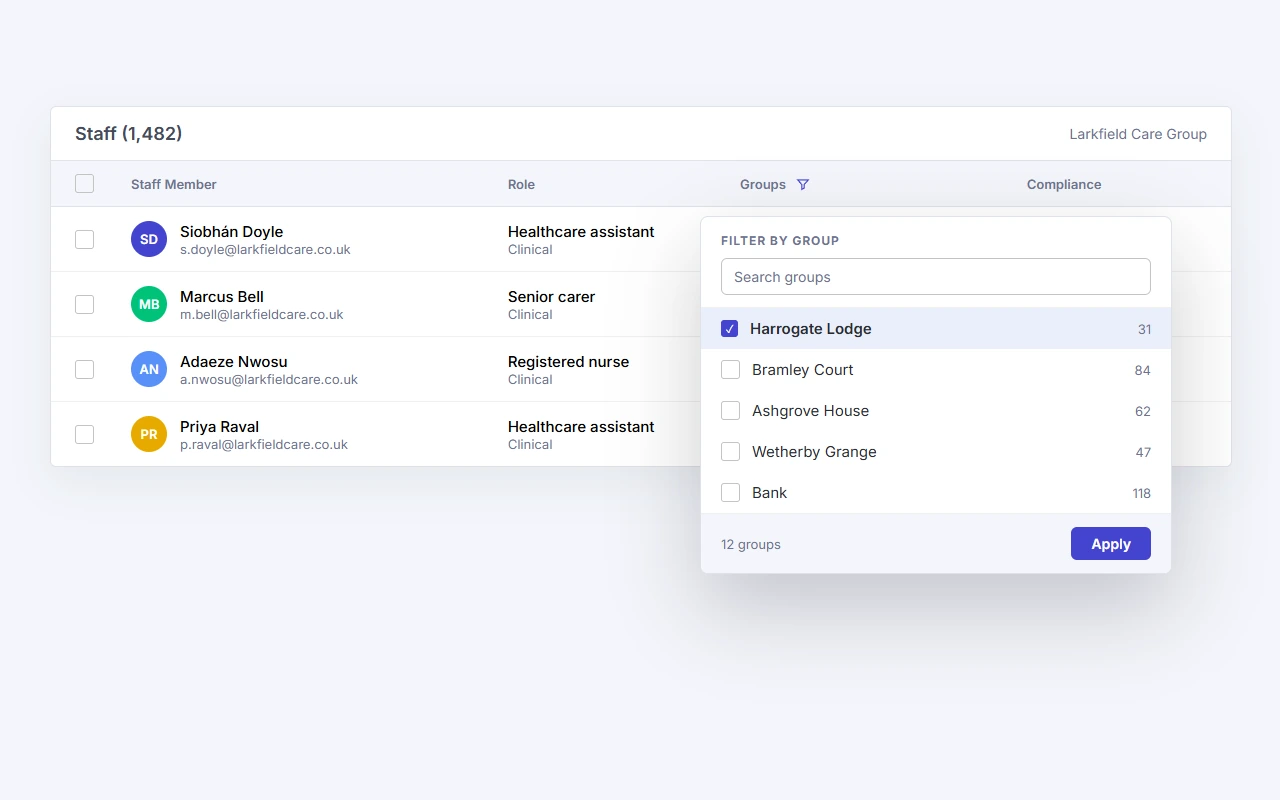Click the 12 groups footer text

(751, 544)
